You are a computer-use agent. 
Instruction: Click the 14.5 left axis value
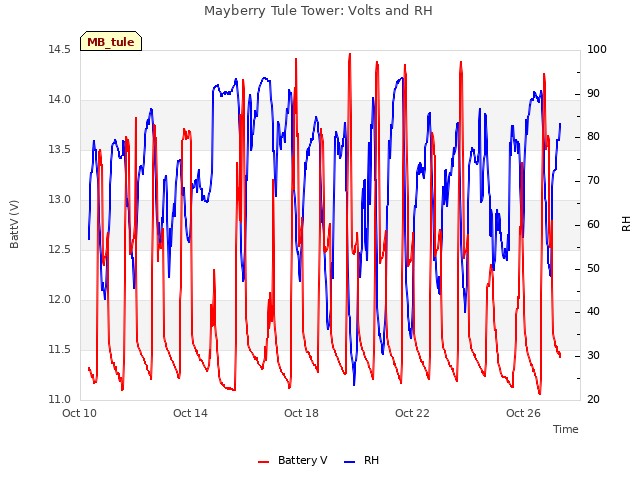click(x=59, y=49)
